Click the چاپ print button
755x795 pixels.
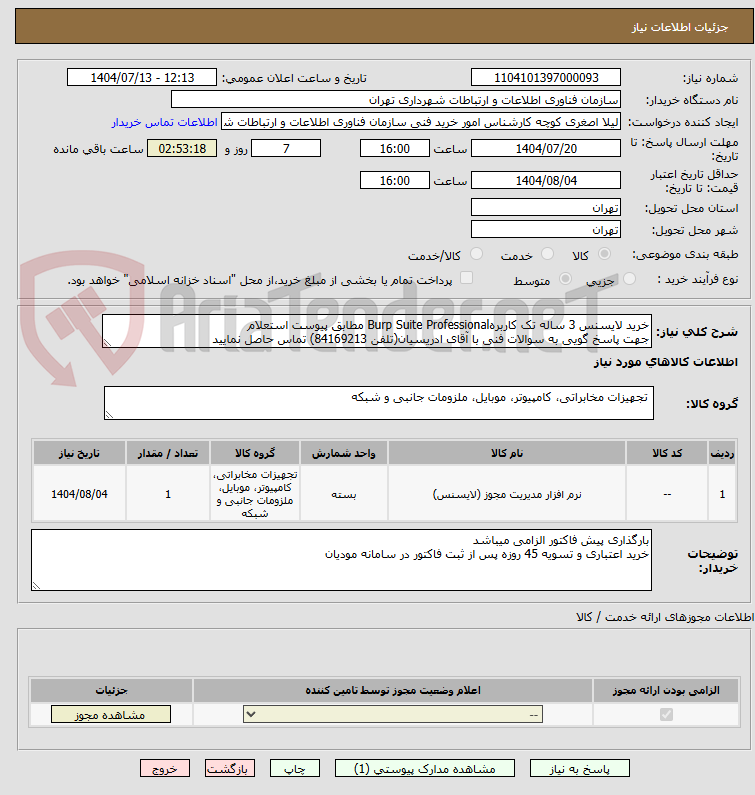(x=295, y=768)
